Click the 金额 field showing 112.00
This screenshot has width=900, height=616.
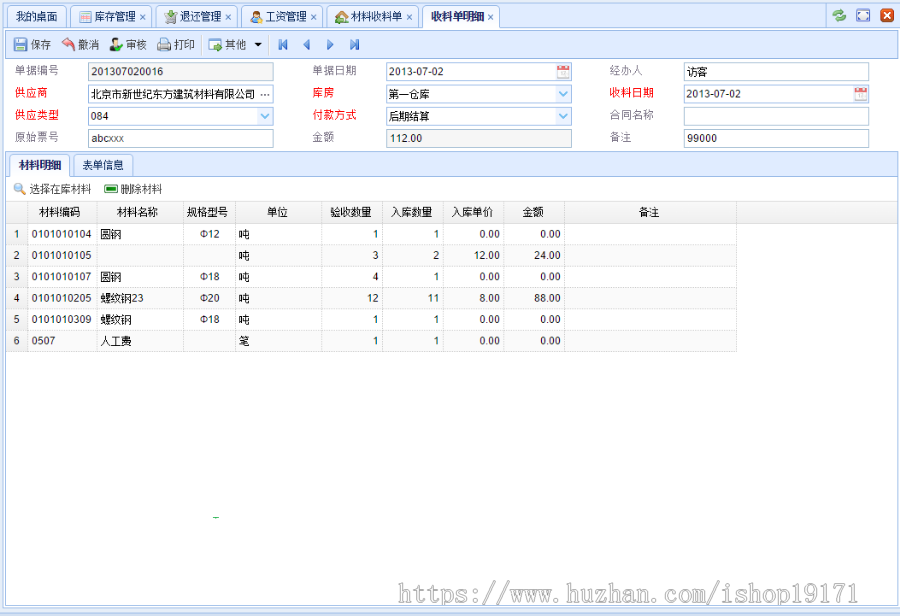point(479,138)
